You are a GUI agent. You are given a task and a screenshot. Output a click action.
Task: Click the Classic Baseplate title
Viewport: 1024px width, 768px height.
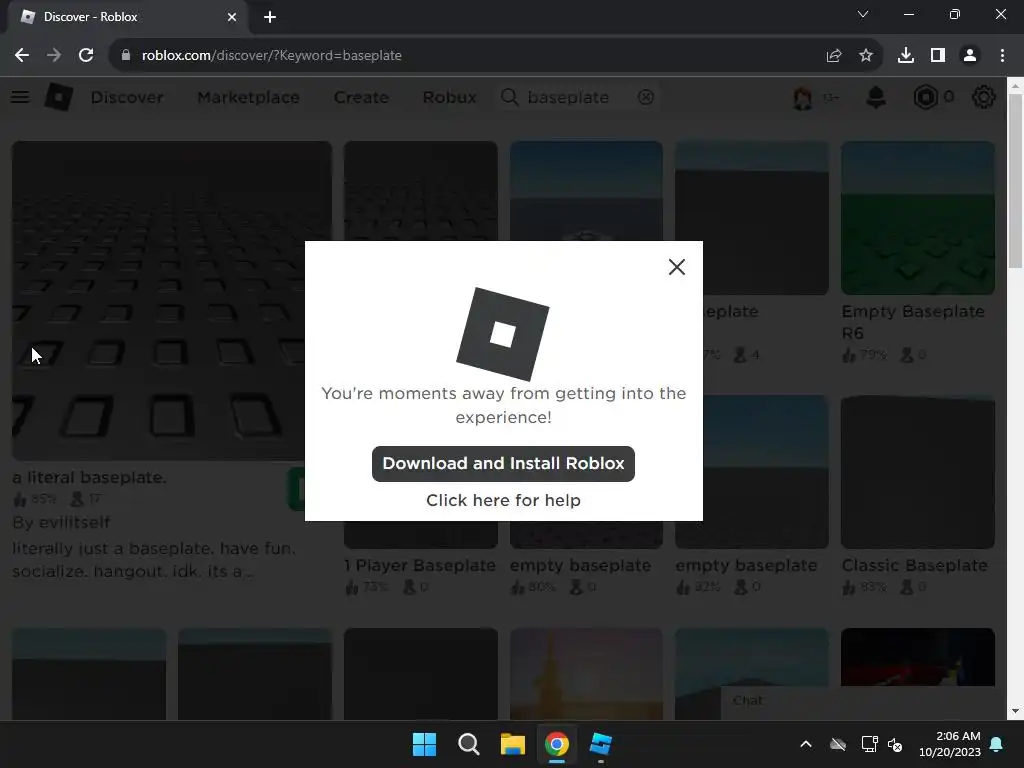coord(914,566)
